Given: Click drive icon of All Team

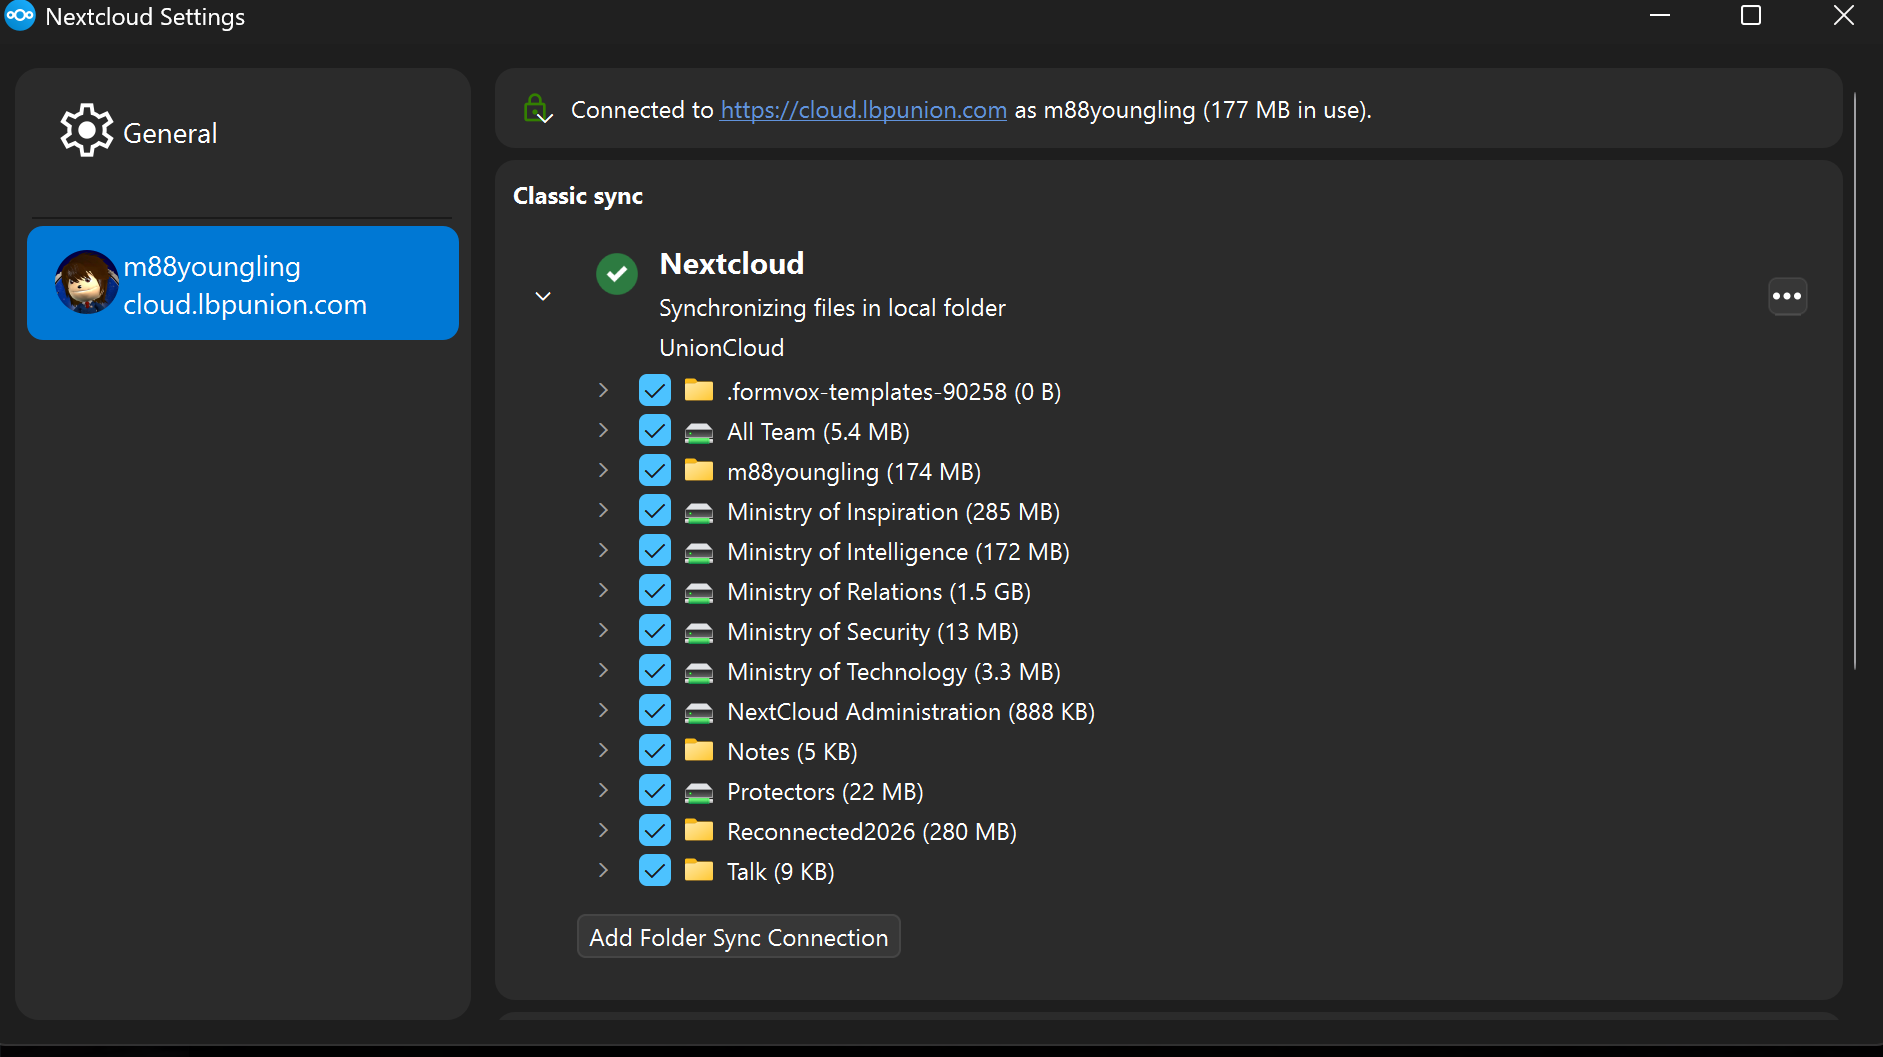Looking at the screenshot, I should [x=699, y=432].
